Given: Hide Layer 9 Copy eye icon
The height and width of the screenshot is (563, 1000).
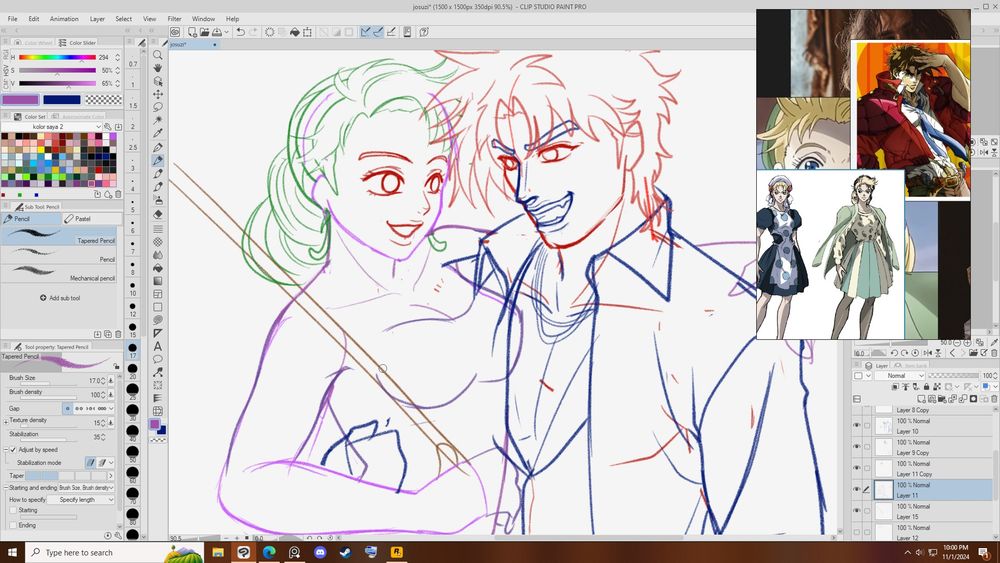Looking at the screenshot, I should (857, 446).
